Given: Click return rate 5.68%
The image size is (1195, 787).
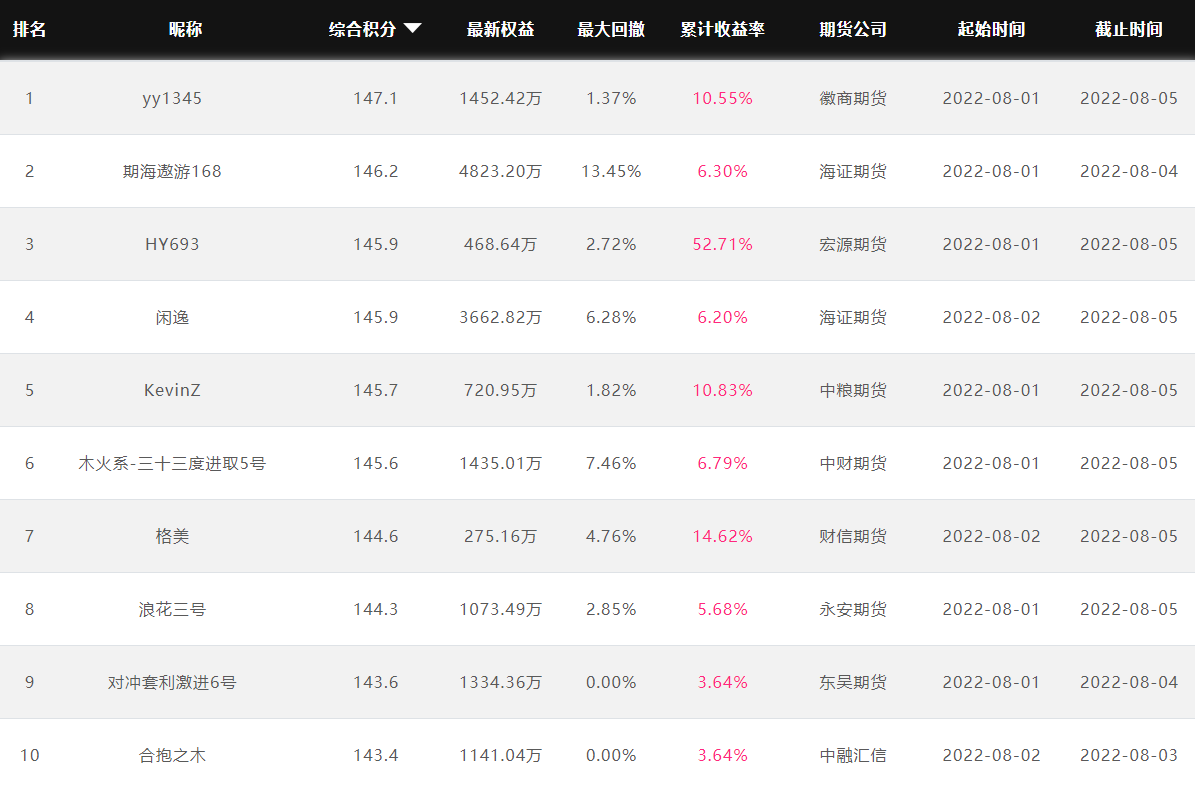Looking at the screenshot, I should click(x=722, y=609).
